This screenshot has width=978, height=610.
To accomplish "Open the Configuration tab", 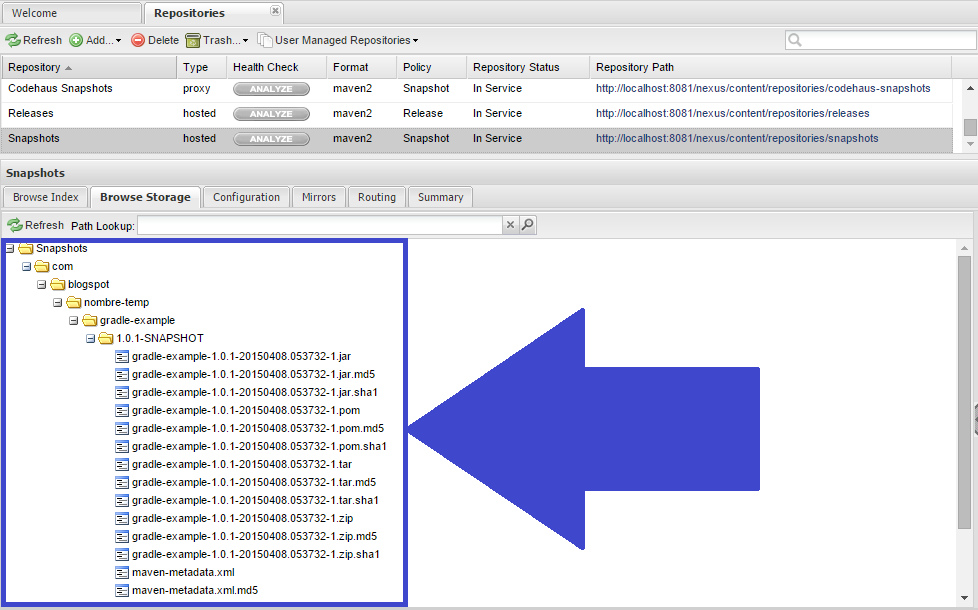I will (246, 197).
